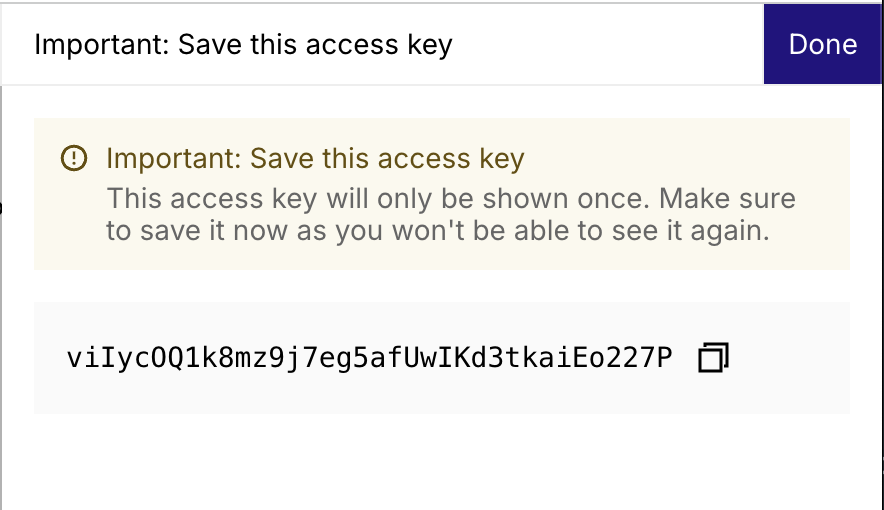
Task: Click the ending "227P" of the access key
Action: (646, 357)
